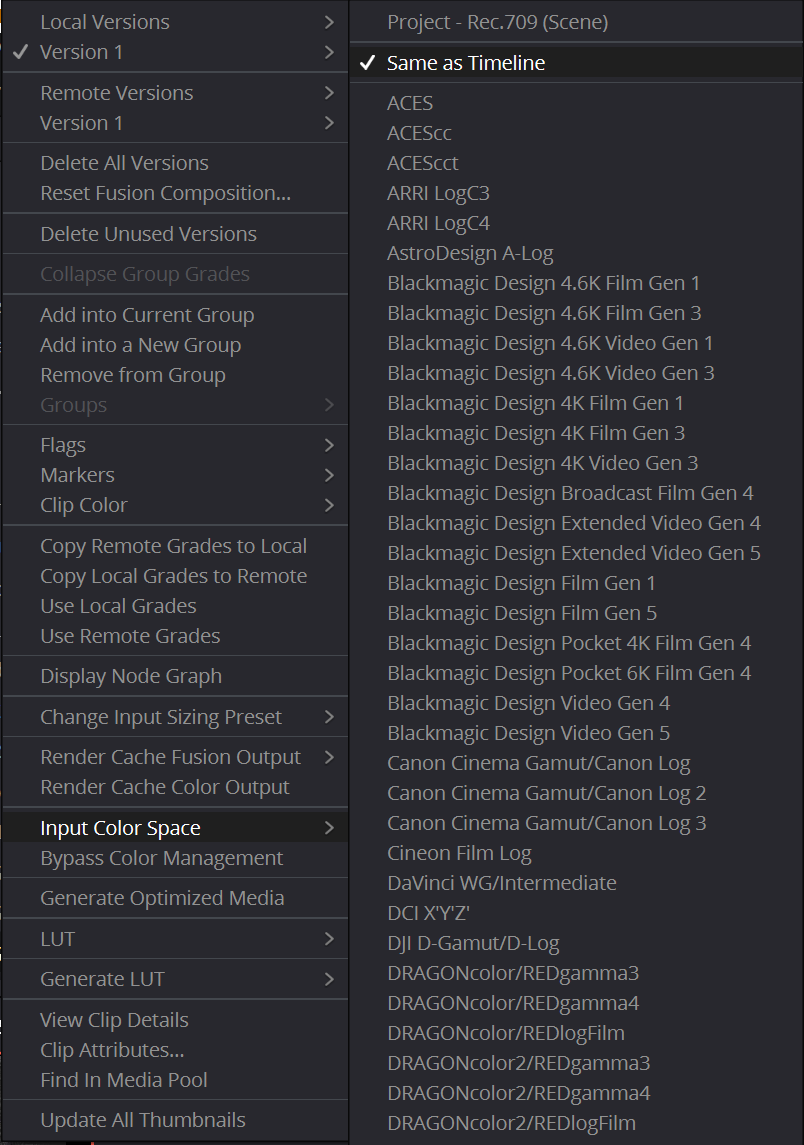Choose Blackmagic Design Broadcast Film Gen 4
The width and height of the screenshot is (804, 1145).
[577, 493]
